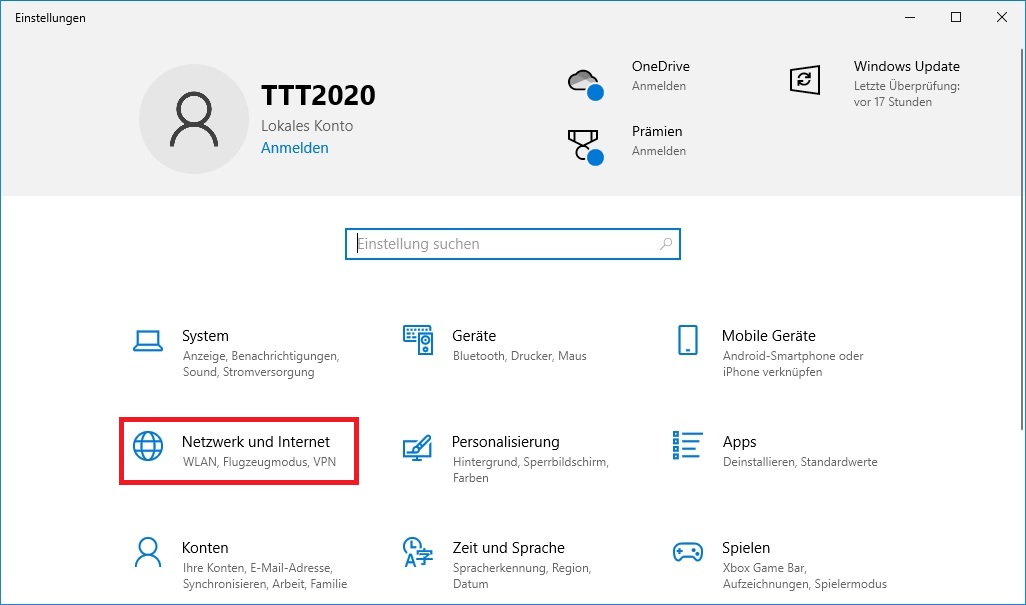Click the 'Lokales Konto' label
This screenshot has height=605, width=1026.
(307, 126)
